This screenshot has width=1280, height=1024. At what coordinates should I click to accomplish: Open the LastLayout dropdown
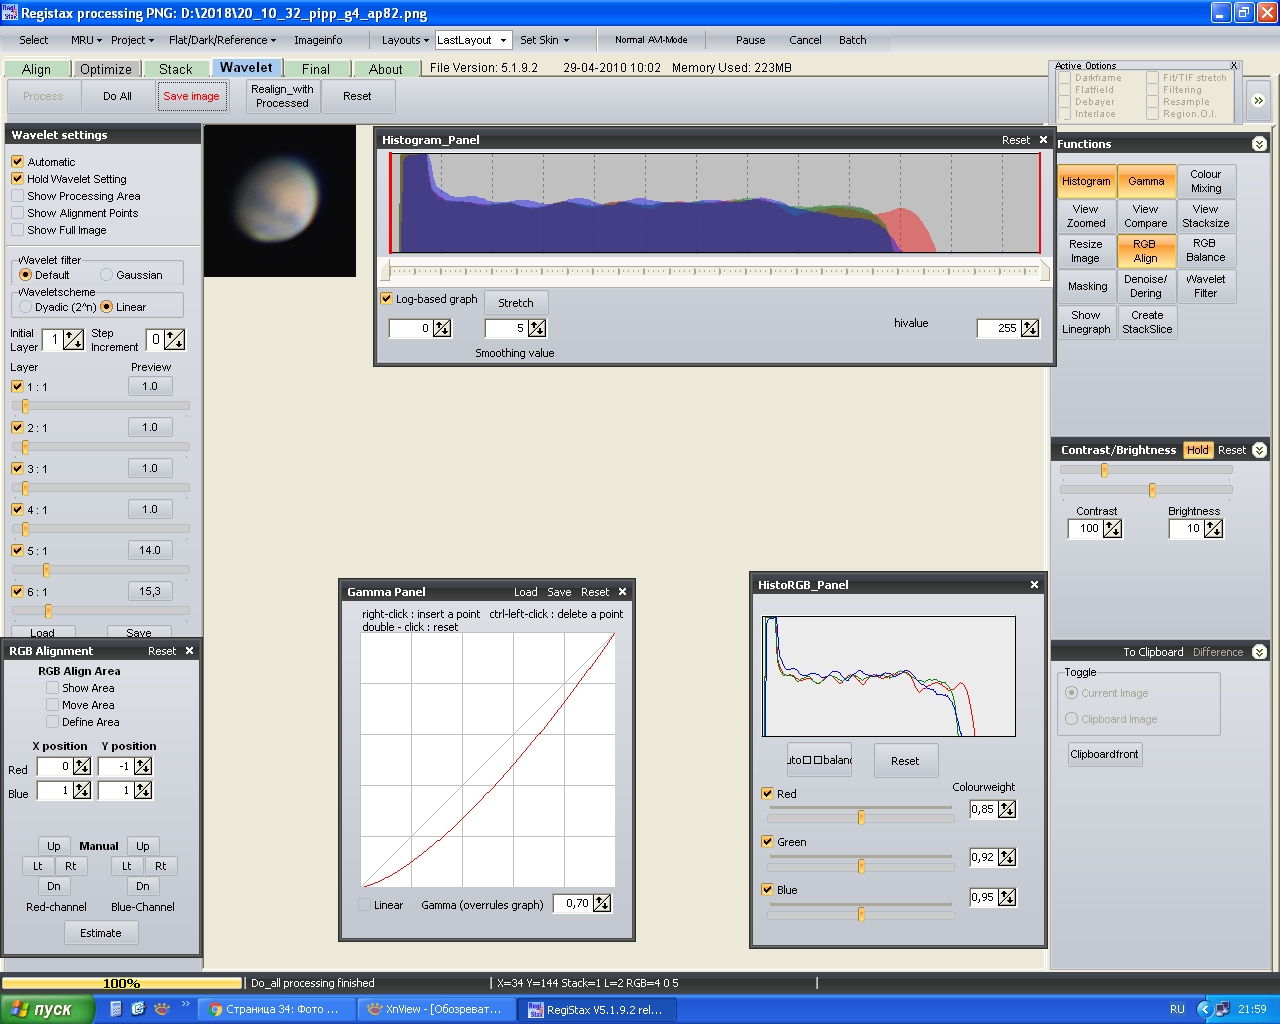(503, 40)
